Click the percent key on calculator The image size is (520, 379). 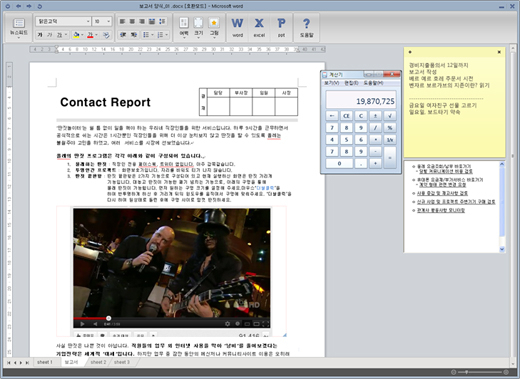point(390,128)
